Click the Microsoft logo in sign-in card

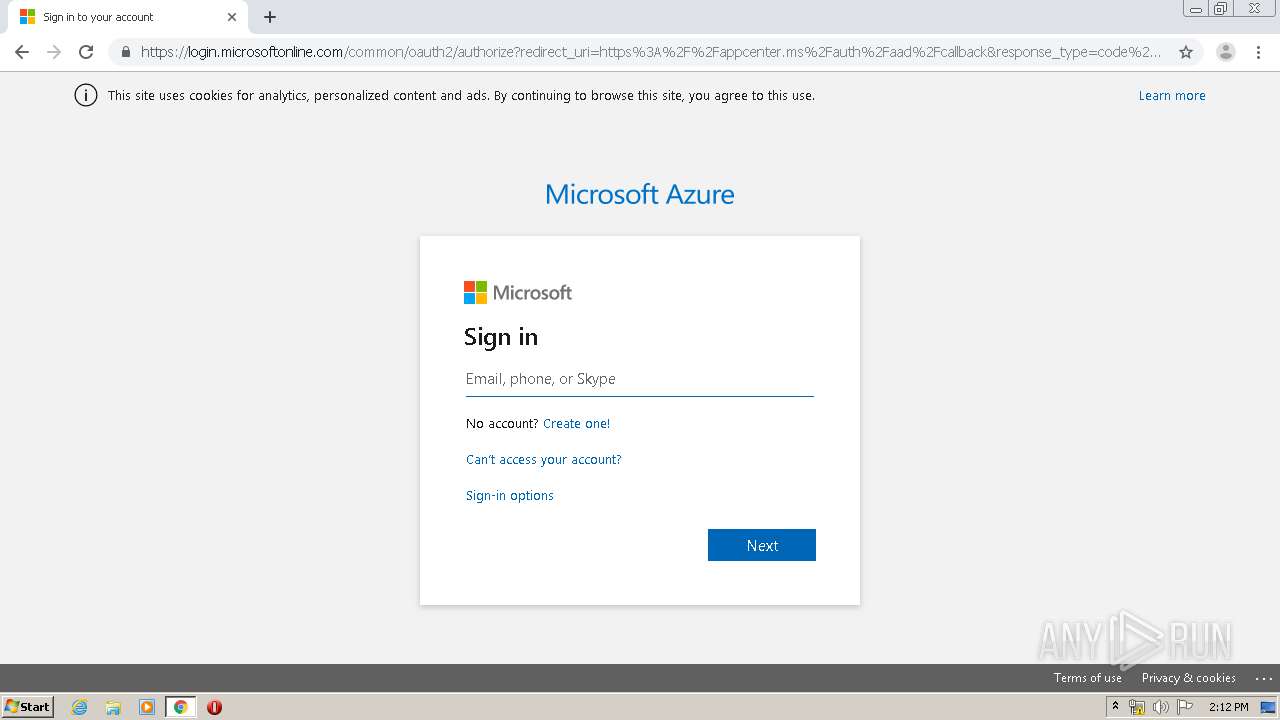pos(518,292)
